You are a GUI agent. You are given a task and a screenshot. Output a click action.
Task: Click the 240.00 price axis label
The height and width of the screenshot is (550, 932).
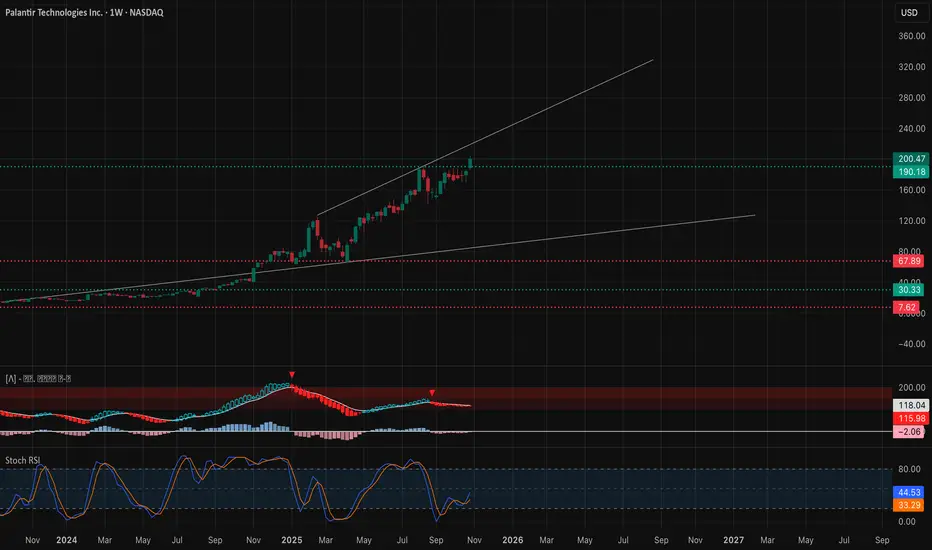click(x=912, y=128)
